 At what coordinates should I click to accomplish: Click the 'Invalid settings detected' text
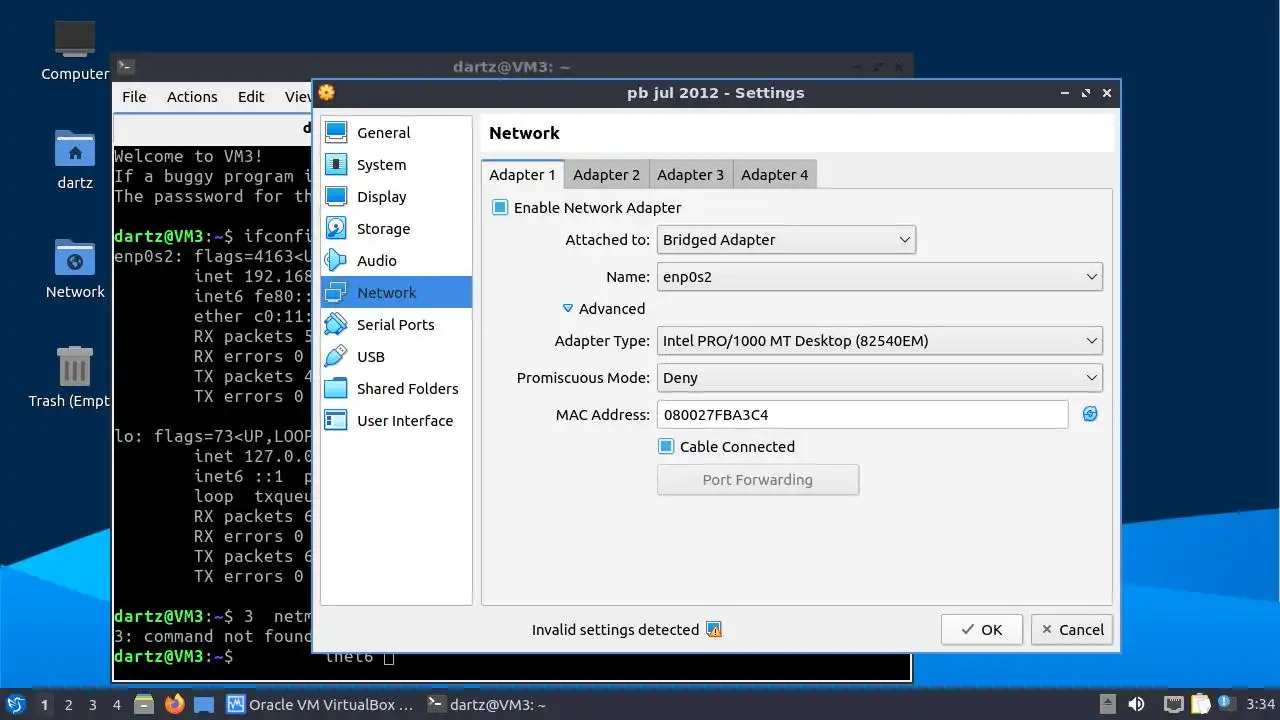[x=615, y=630]
